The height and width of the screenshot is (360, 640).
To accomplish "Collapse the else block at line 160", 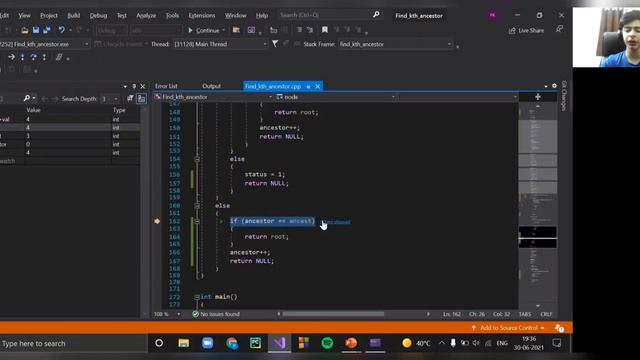I will [197, 206].
